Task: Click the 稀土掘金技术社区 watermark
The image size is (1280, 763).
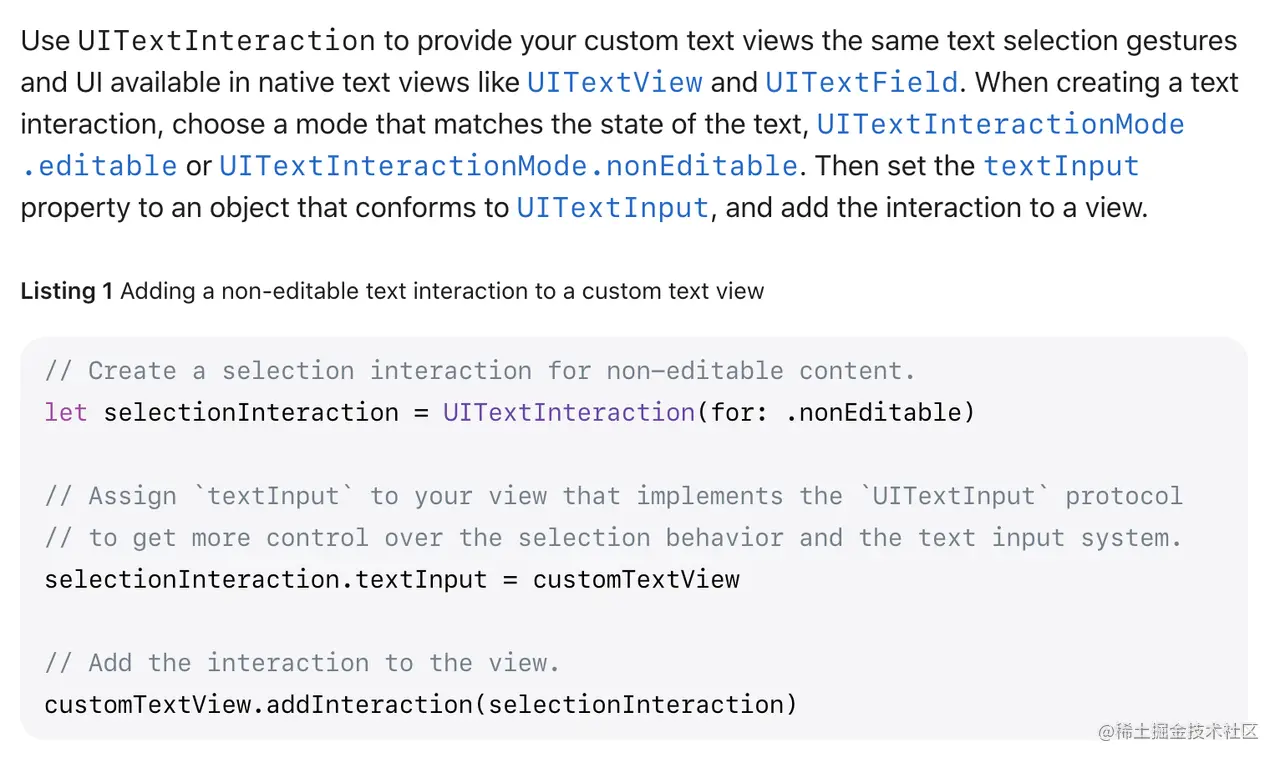Action: pyautogui.click(x=1178, y=731)
